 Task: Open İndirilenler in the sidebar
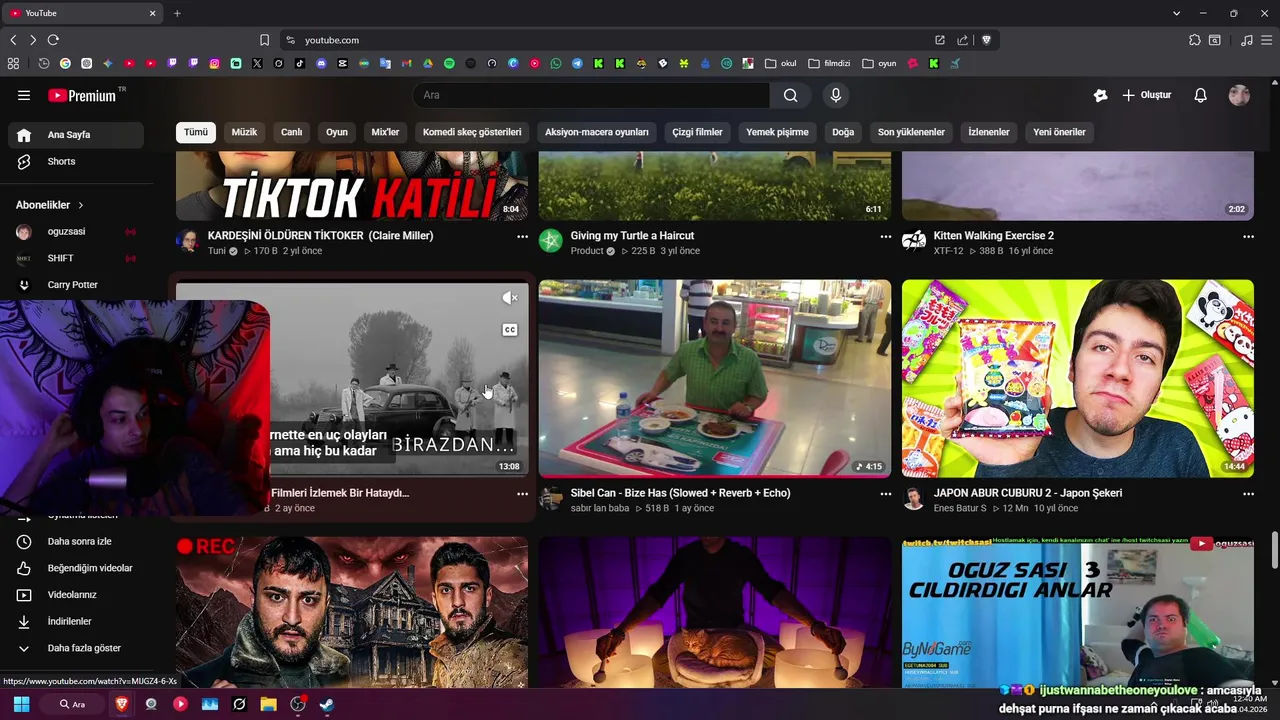click(76, 621)
